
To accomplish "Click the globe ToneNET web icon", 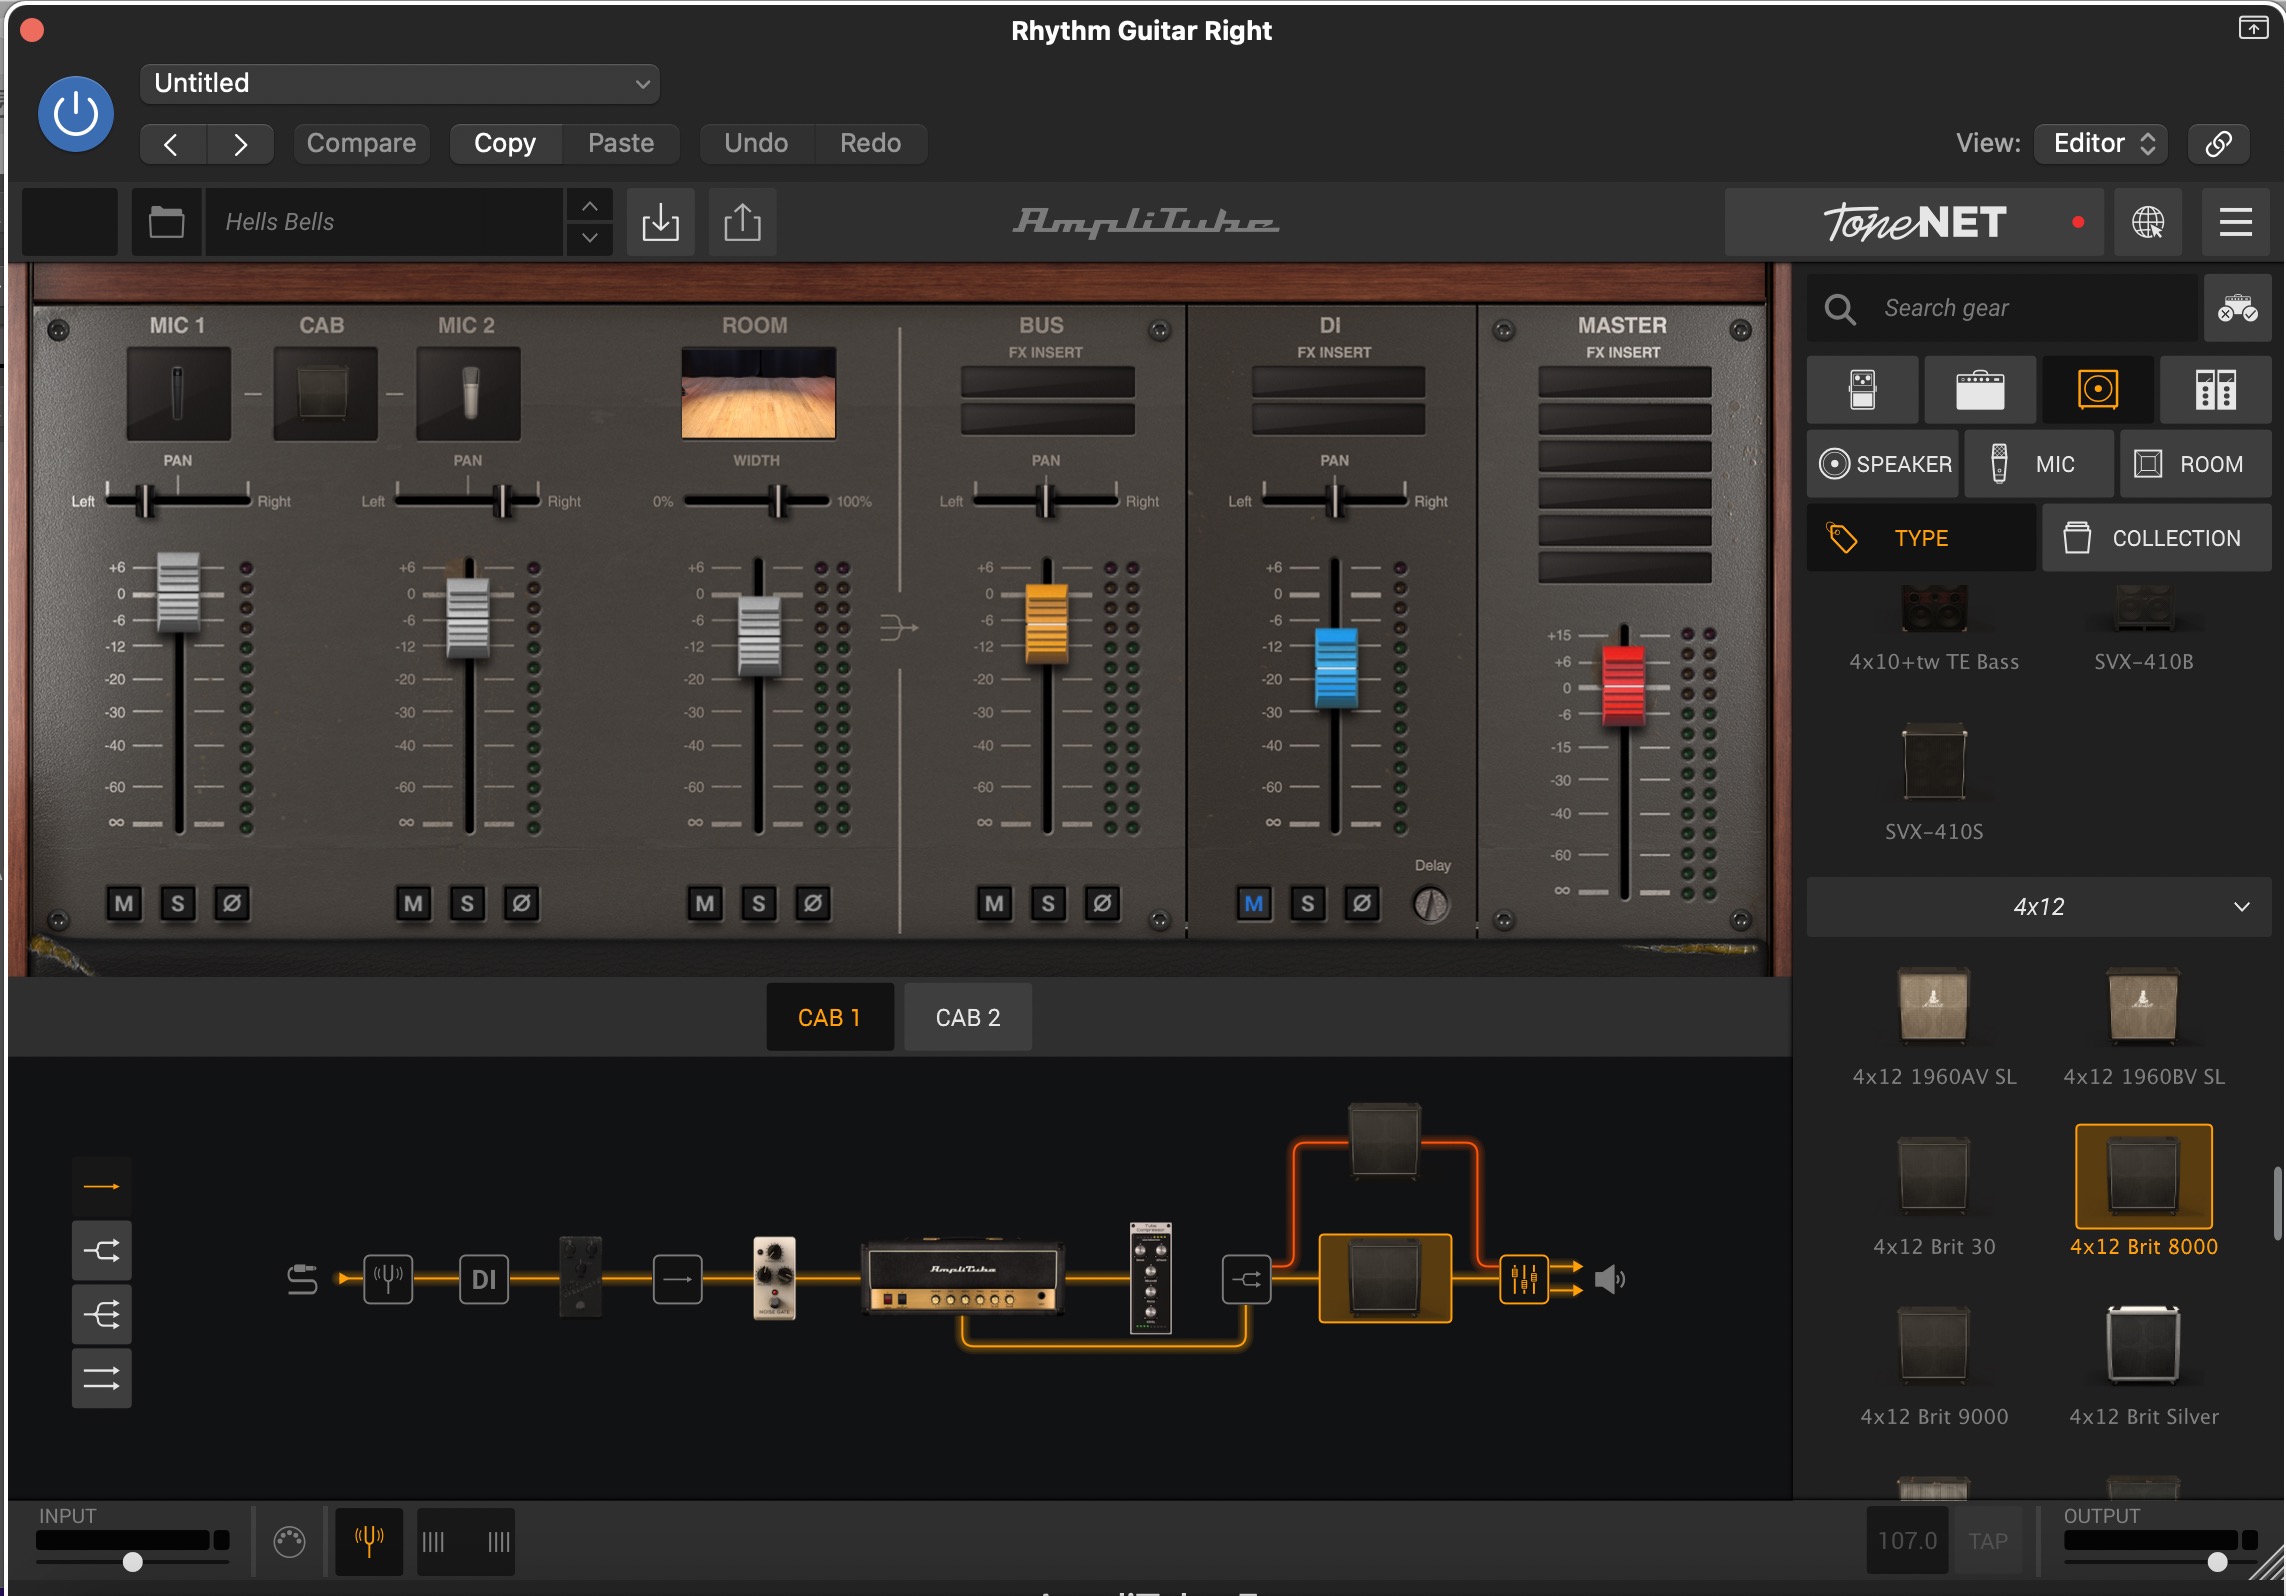I will 2148,222.
